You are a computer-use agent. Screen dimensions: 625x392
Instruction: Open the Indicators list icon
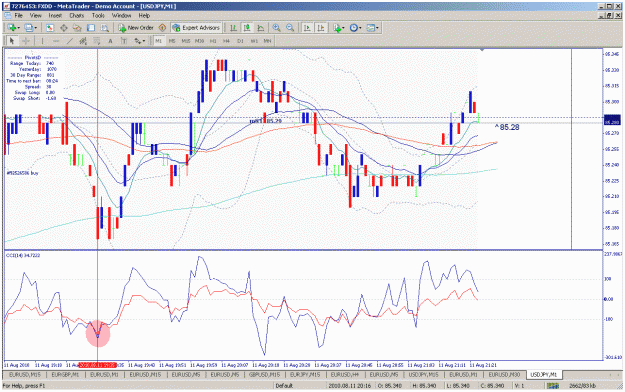338,28
